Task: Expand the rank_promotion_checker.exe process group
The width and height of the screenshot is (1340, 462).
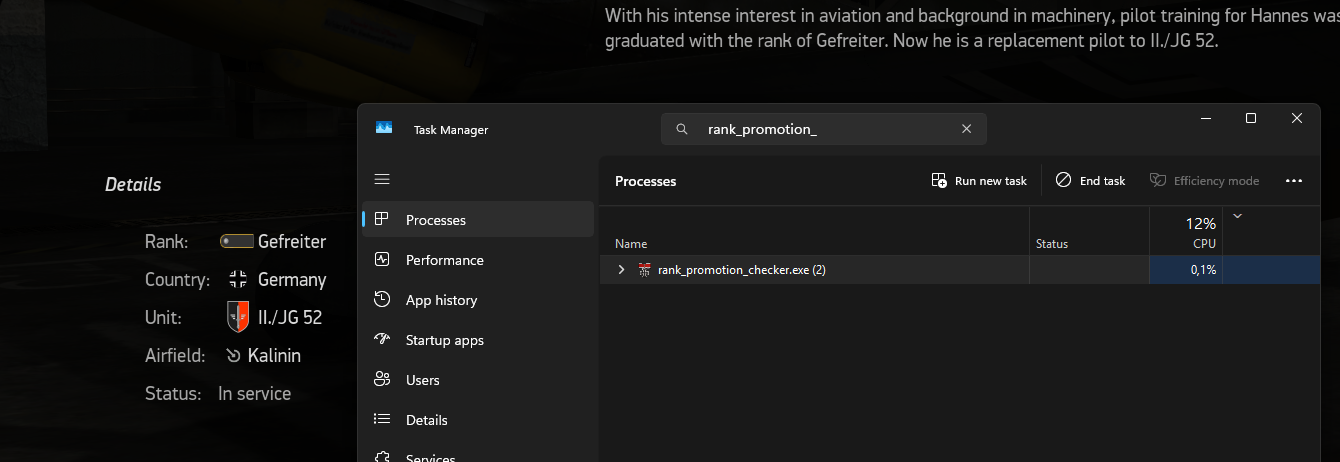Action: click(x=621, y=270)
